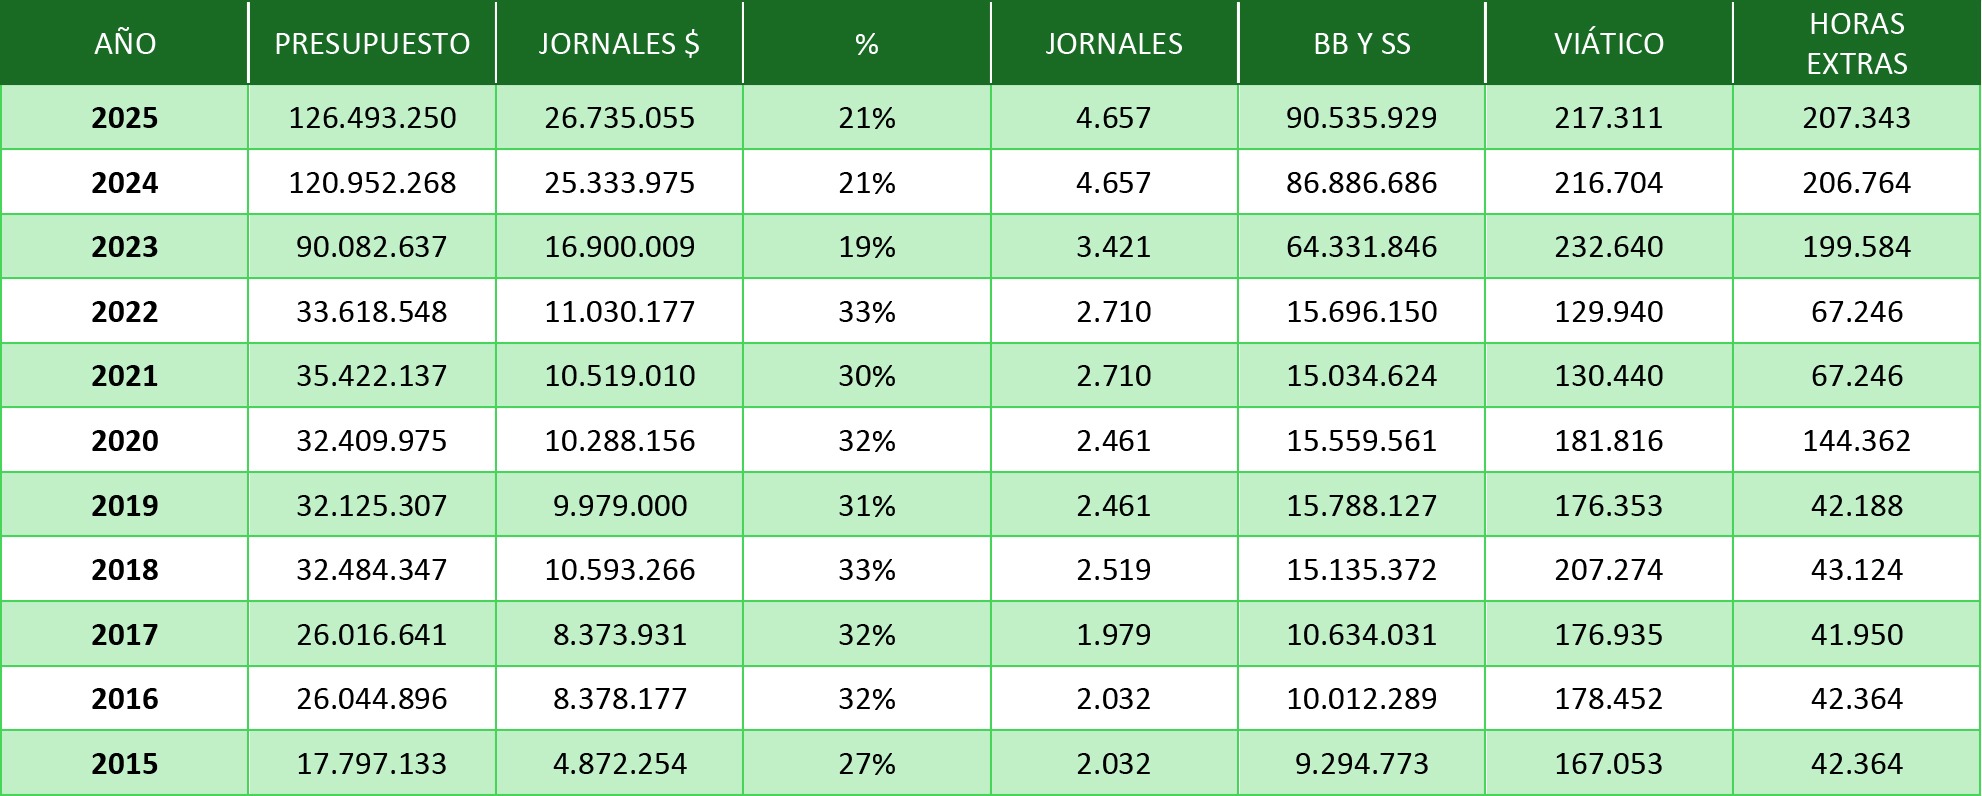Click the BB Y SS header

pos(1362,44)
